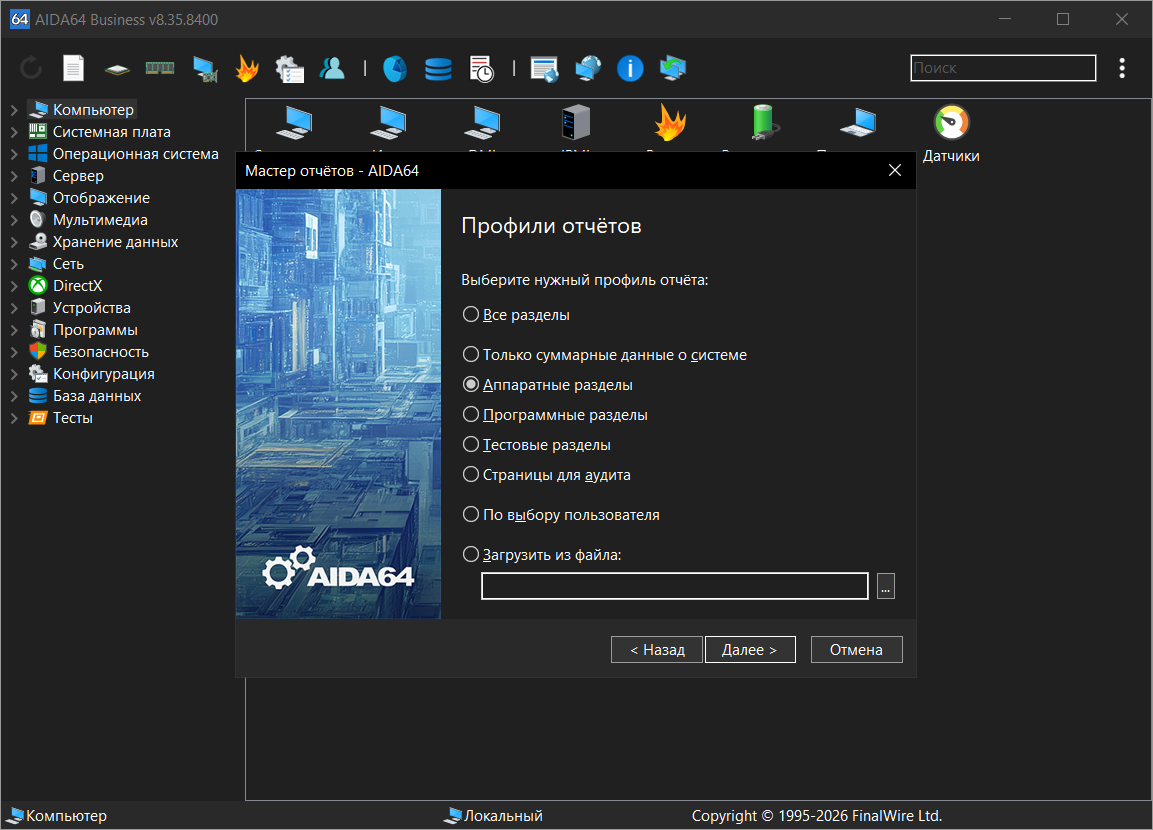Choose the 'Тестовые разделы' profile

point(537,445)
